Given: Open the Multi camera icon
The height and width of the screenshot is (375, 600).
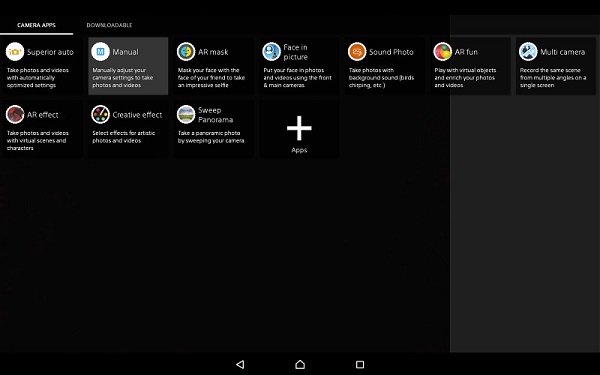Looking at the screenshot, I should pyautogui.click(x=528, y=52).
